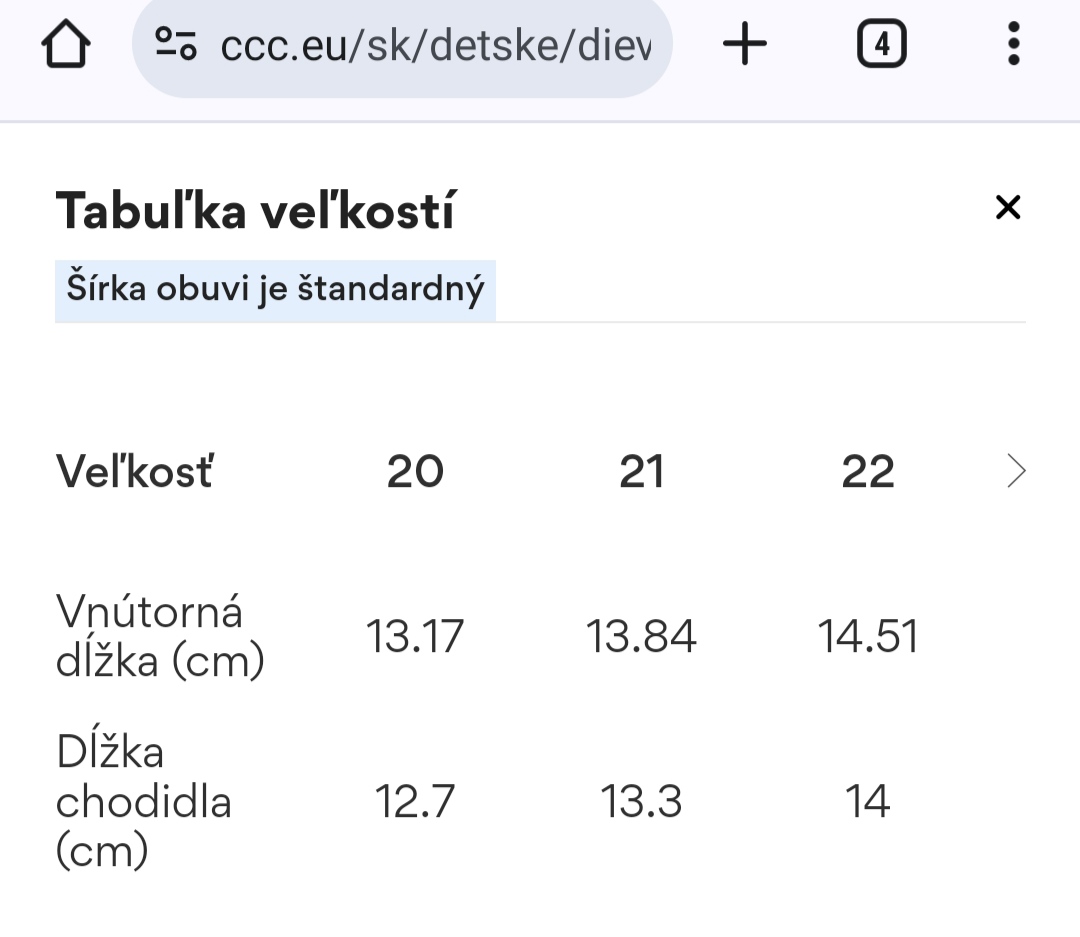Show next sizes with the right chevron

(1016, 471)
